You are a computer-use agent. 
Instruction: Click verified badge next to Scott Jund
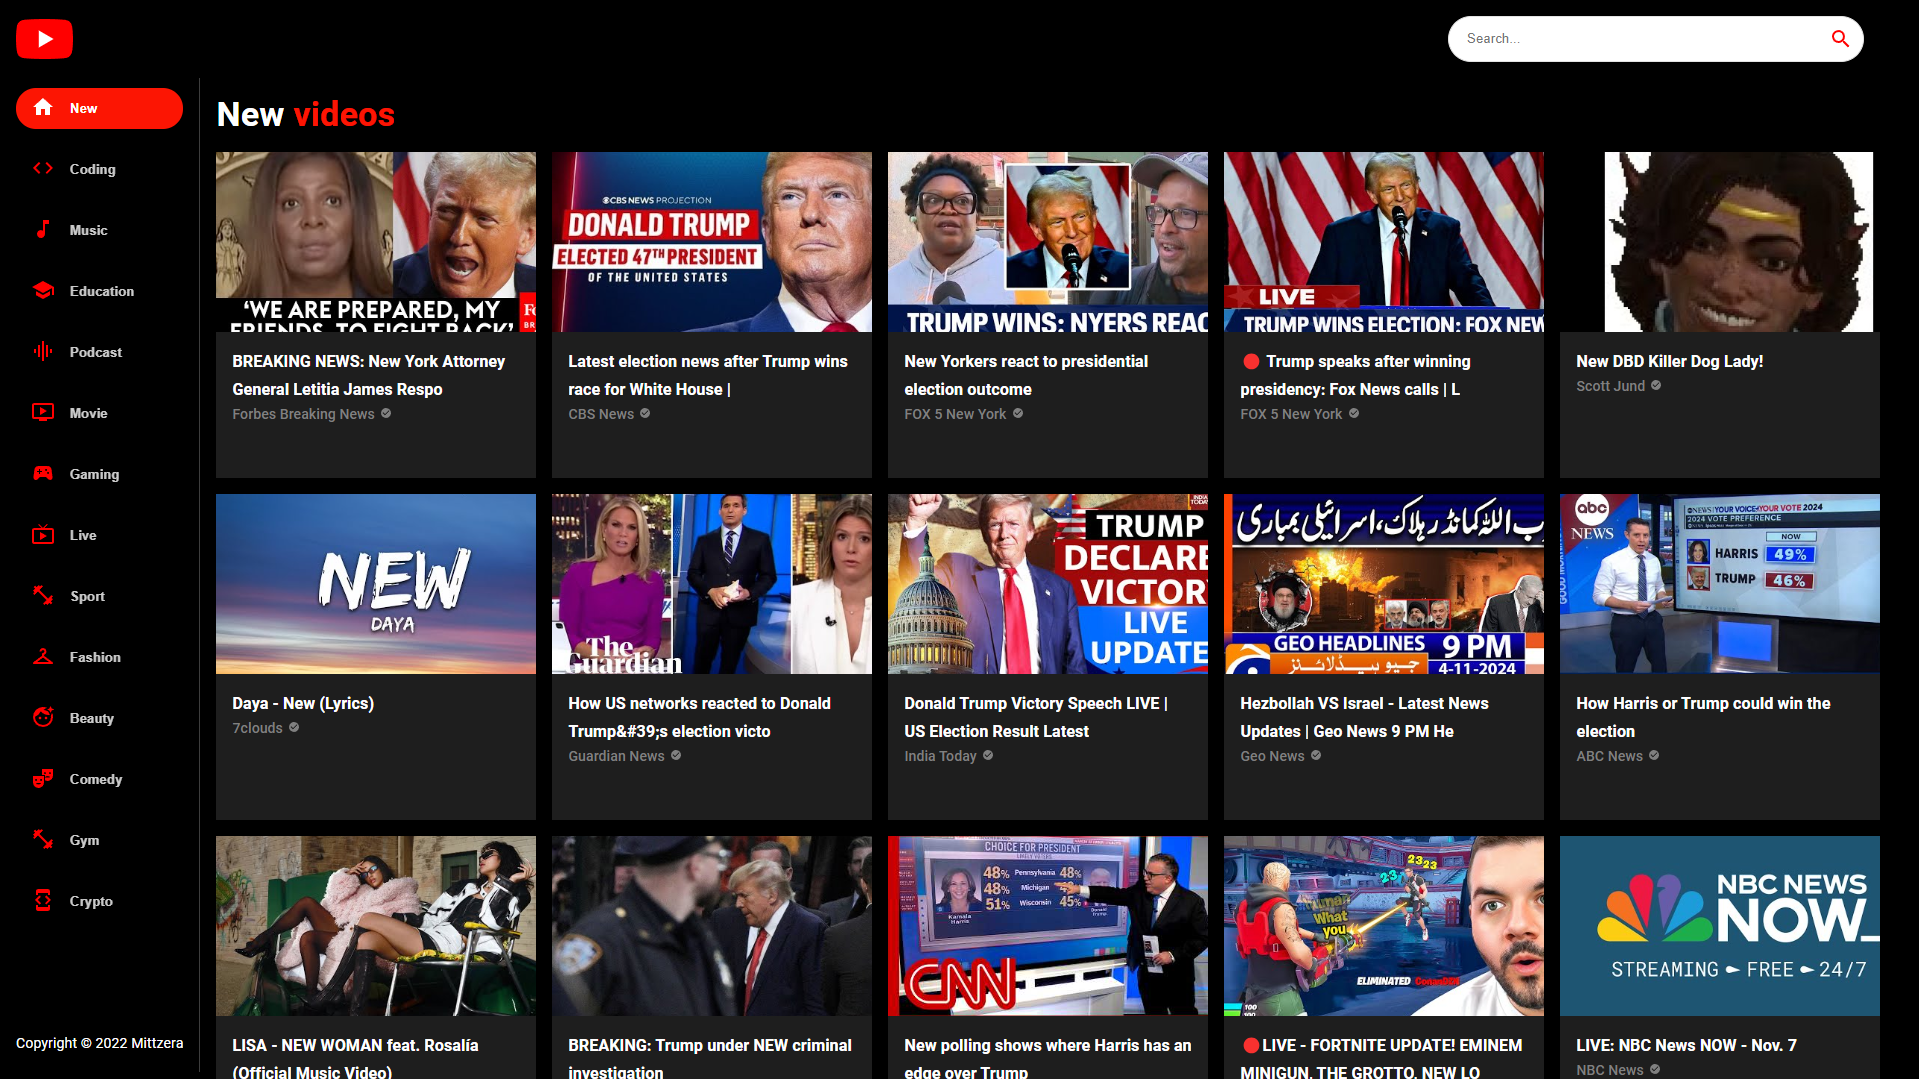click(1656, 386)
